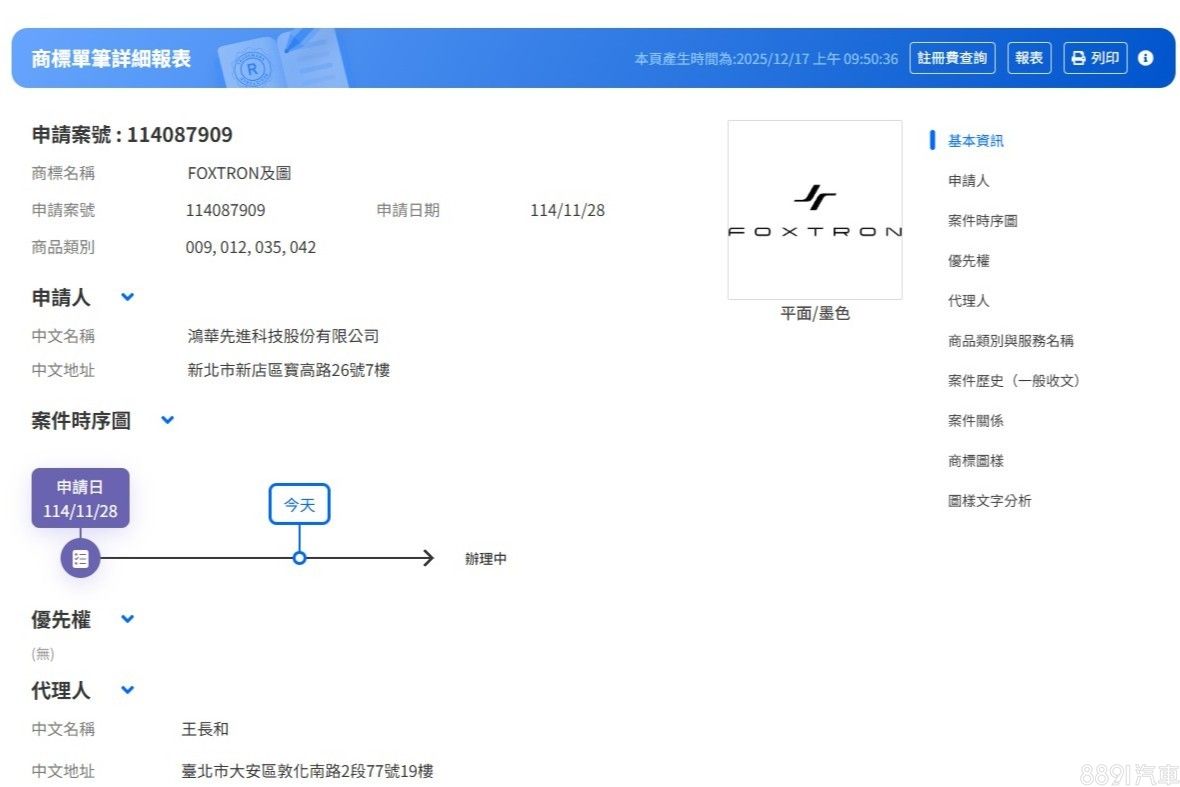The height and width of the screenshot is (787, 1180).
Task: Jump to 申請人 in side navigation
Action: point(968,181)
